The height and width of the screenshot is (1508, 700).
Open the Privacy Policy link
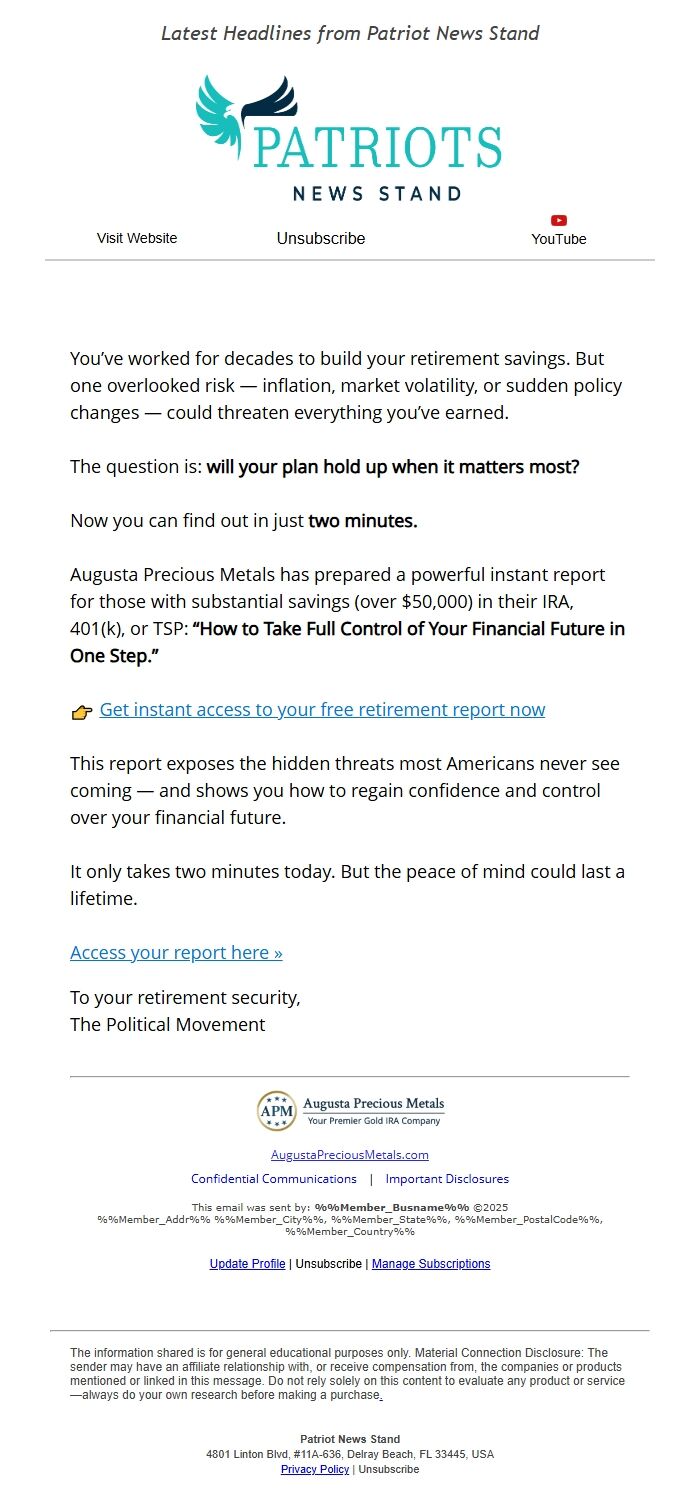(x=315, y=1469)
